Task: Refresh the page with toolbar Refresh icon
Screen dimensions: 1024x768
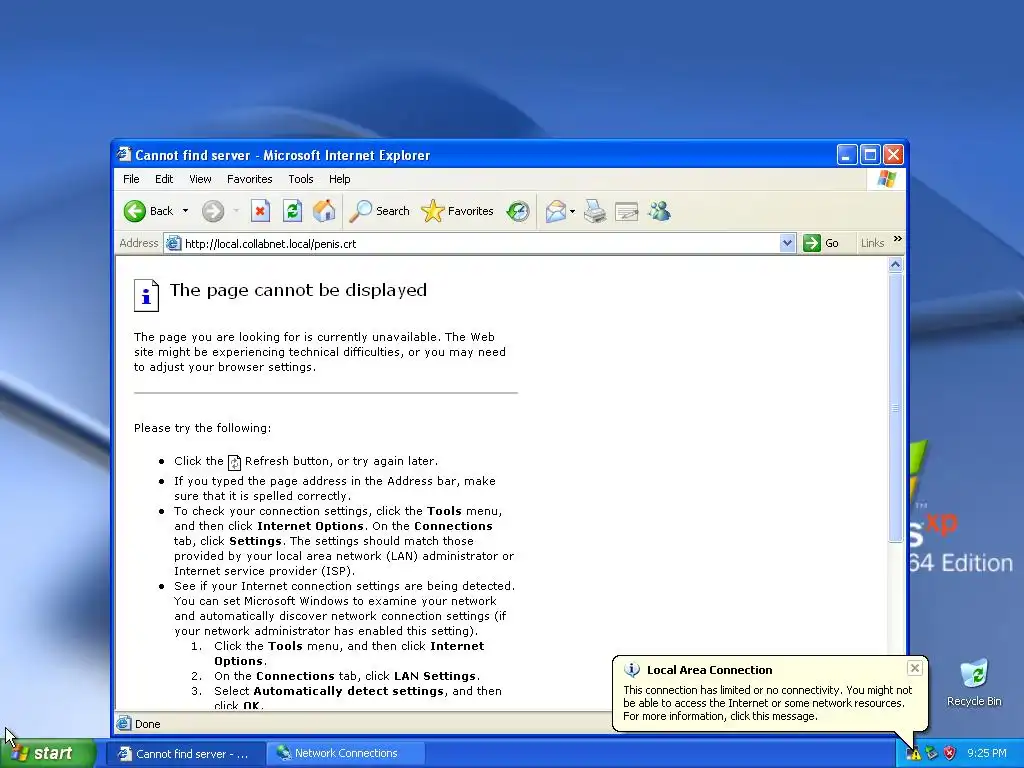Action: [292, 211]
